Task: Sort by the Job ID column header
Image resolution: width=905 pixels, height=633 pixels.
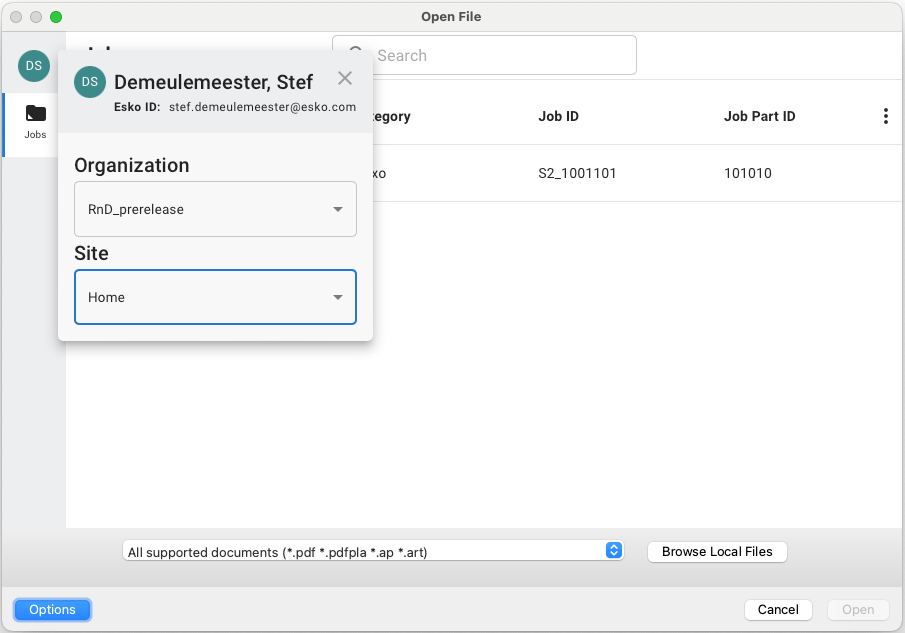Action: (x=558, y=117)
